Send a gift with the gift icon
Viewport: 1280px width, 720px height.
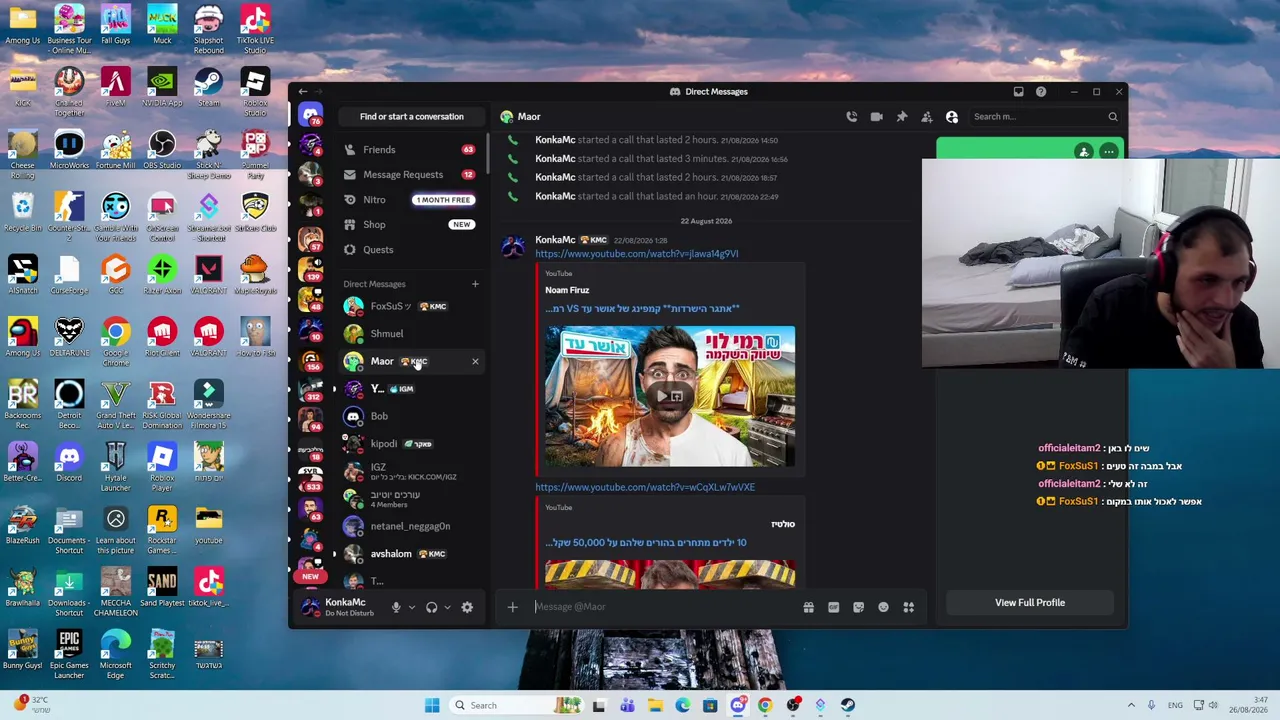808,607
